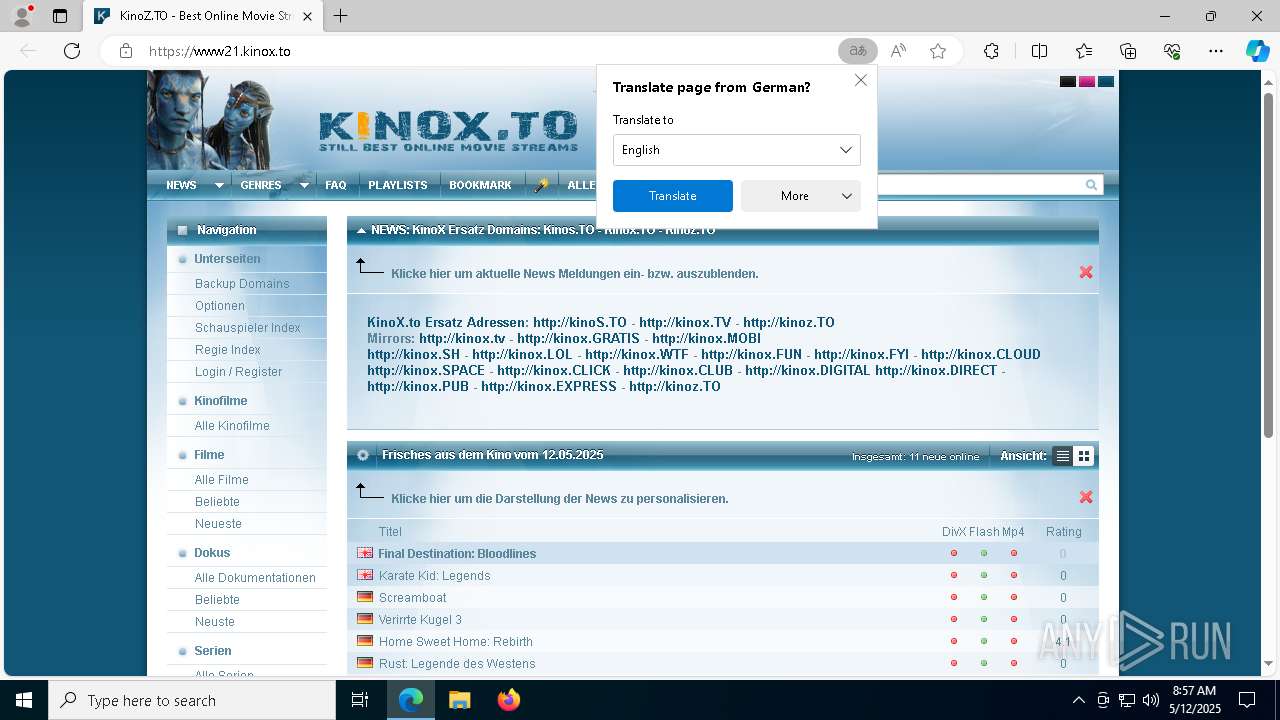This screenshot has height=720, width=1280.
Task: Open File Explorer from taskbar
Action: click(x=459, y=700)
